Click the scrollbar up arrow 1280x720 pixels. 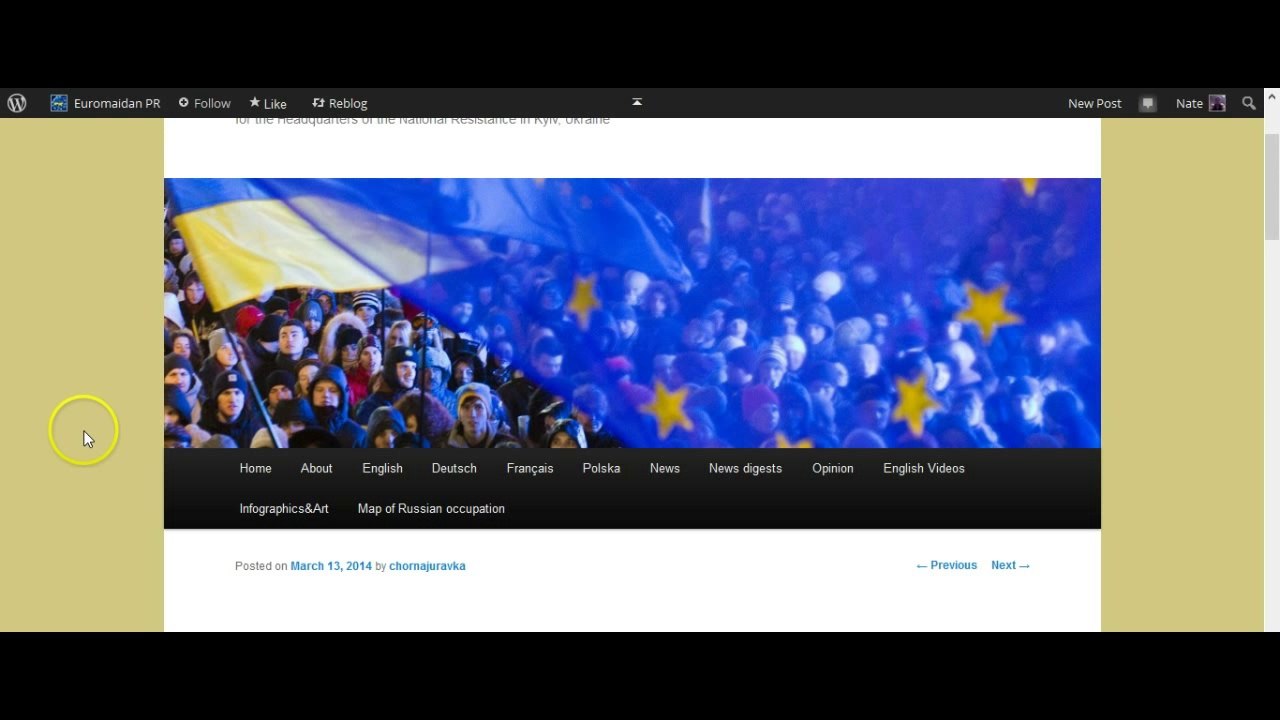(x=1272, y=97)
